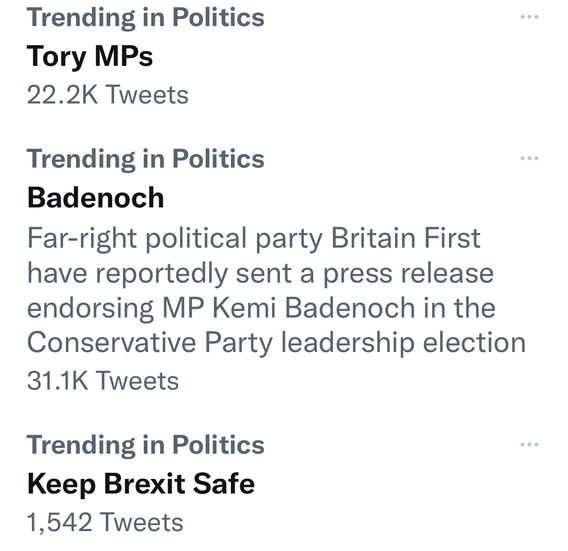This screenshot has height=551, width=568.
Task: Select Trending in Politics label above Badenoch
Action: pyautogui.click(x=146, y=159)
